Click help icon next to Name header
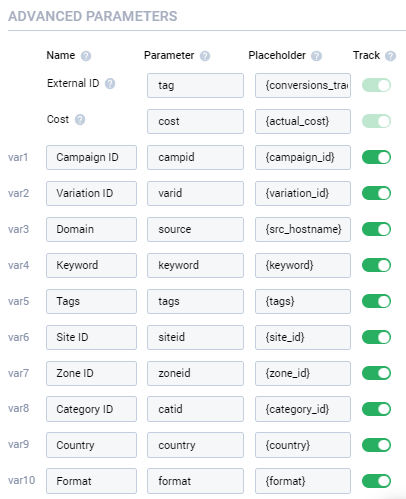Screen dimensions: 406x499 point(86,56)
